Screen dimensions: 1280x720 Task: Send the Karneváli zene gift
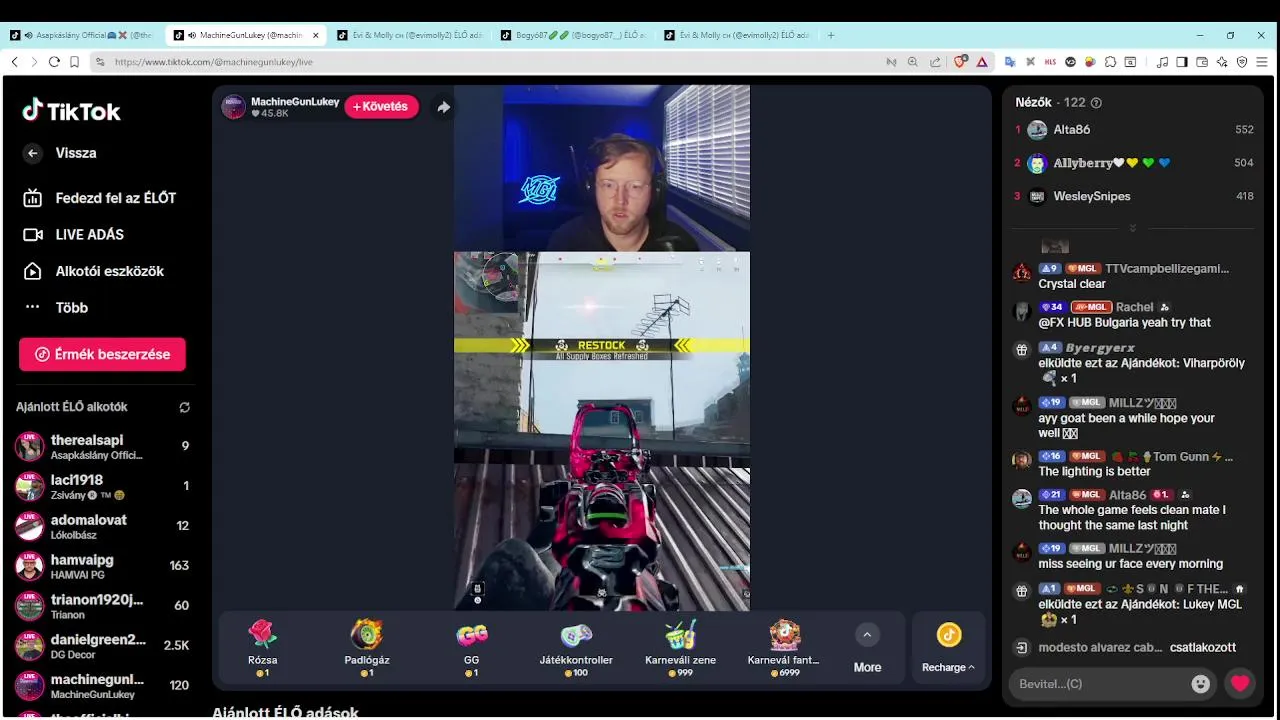tap(680, 648)
